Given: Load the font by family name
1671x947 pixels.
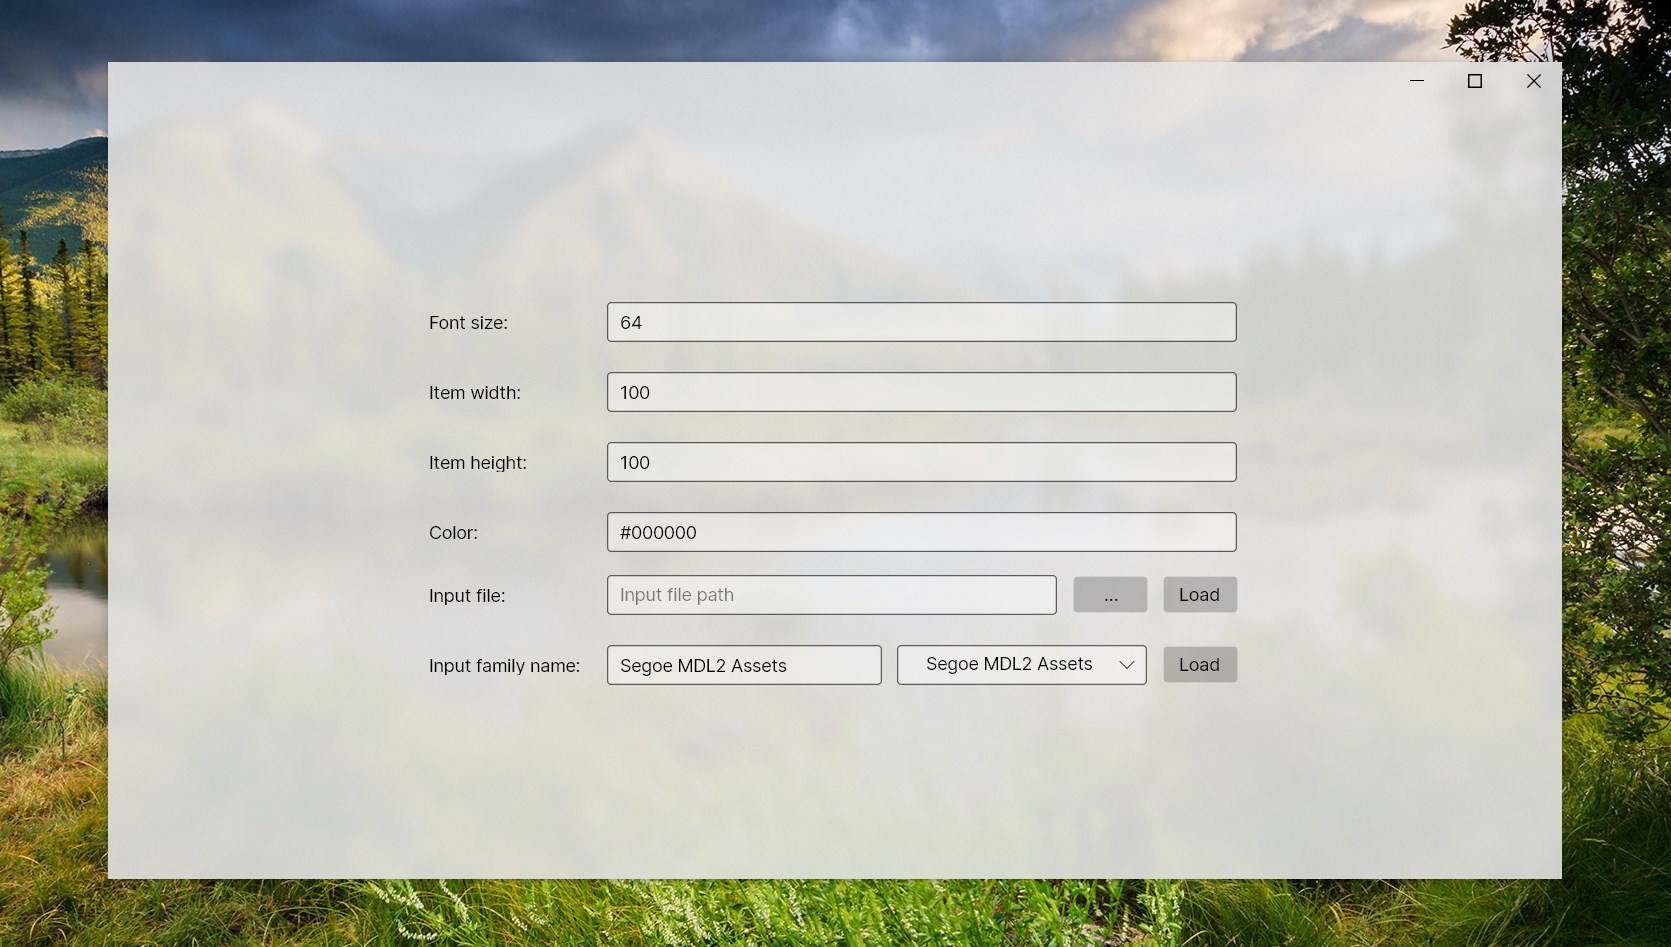Looking at the screenshot, I should click(x=1199, y=665).
